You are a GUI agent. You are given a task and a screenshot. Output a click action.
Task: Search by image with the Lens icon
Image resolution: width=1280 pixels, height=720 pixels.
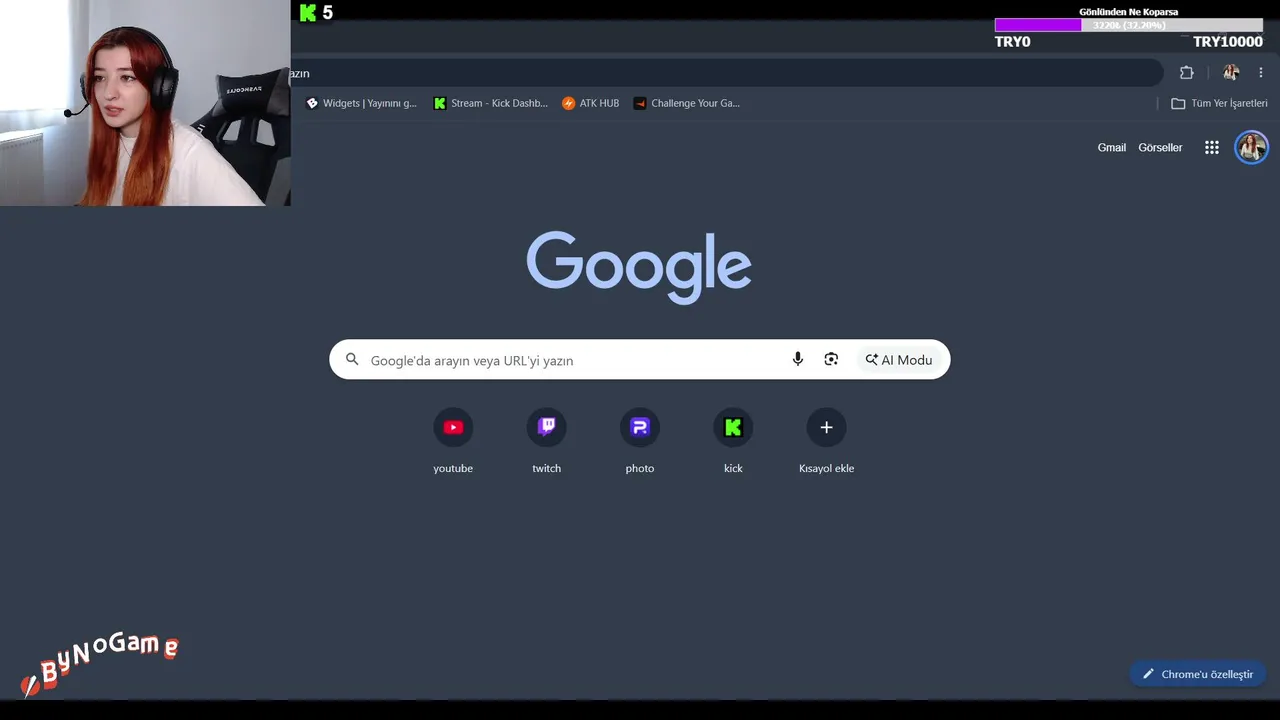click(831, 360)
